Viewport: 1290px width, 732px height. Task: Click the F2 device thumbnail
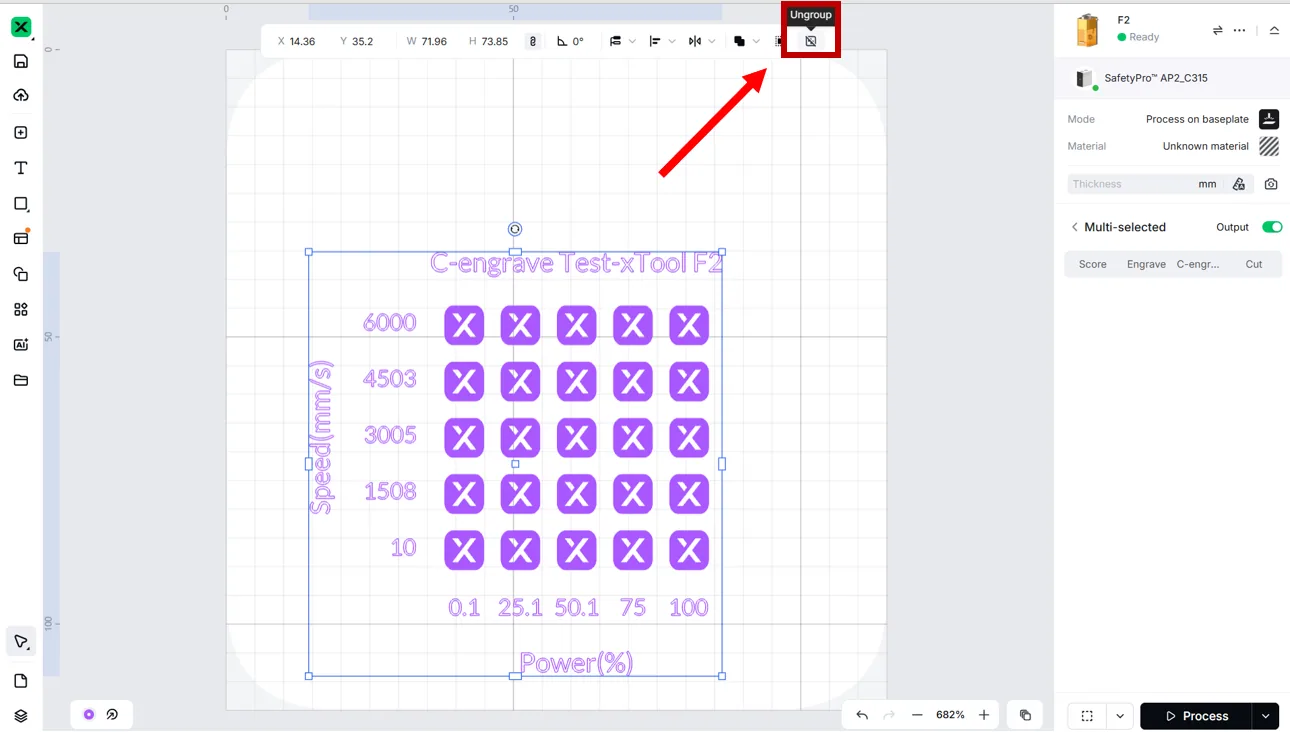(1087, 30)
